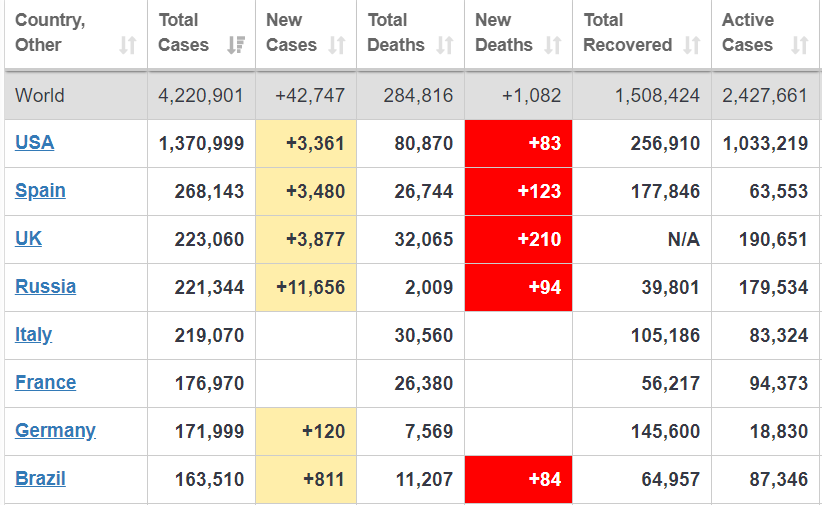Open the Brazil country link
The image size is (822, 505).
click(40, 479)
